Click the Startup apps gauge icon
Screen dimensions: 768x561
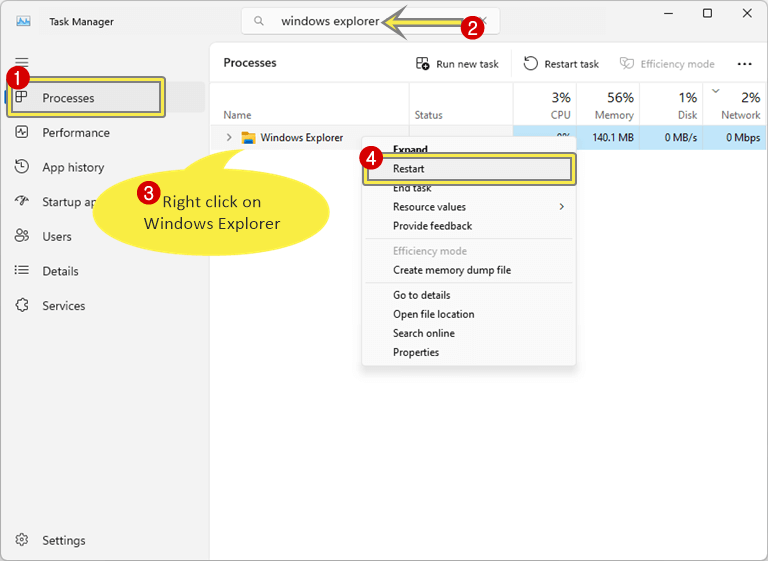click(22, 200)
